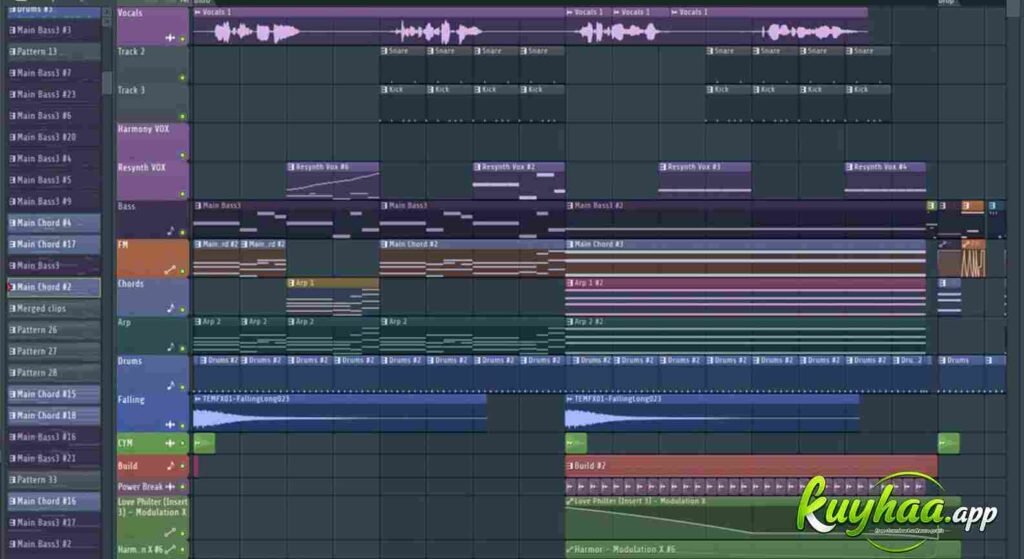
Task: Select the Resynth Vox #2 clip title
Action: (508, 167)
